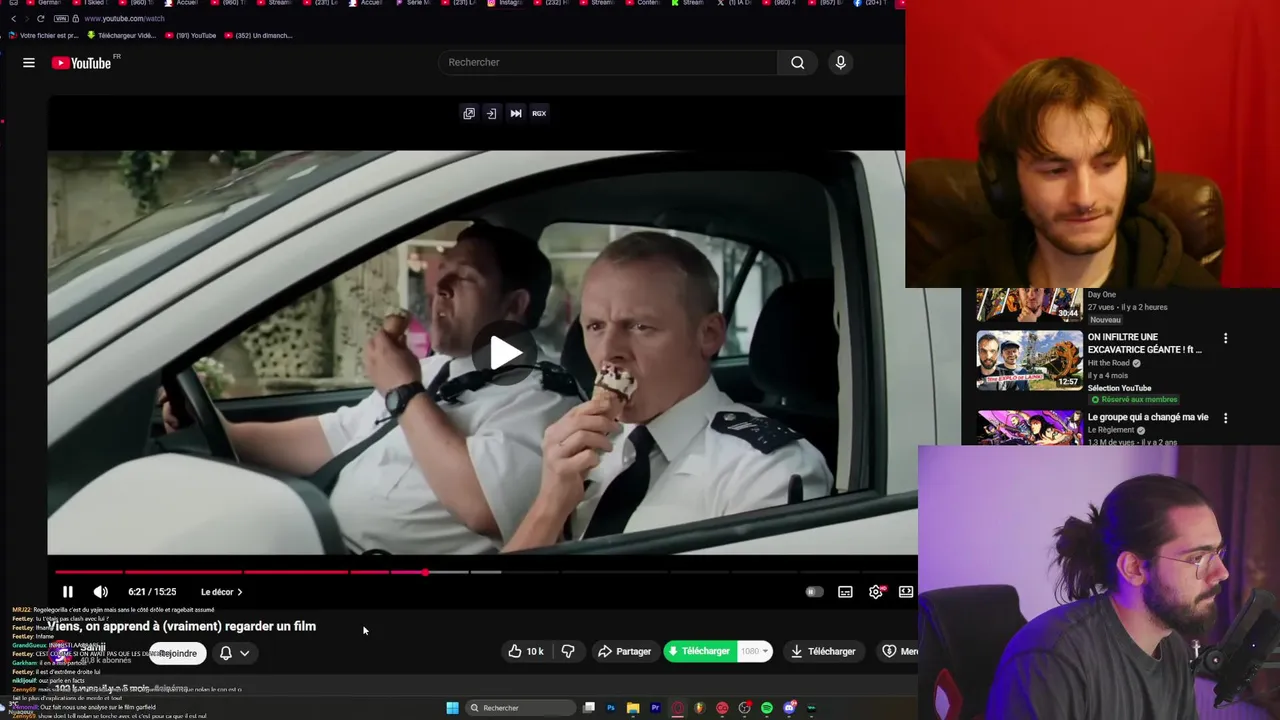Click the search magnifier button

click(797, 62)
